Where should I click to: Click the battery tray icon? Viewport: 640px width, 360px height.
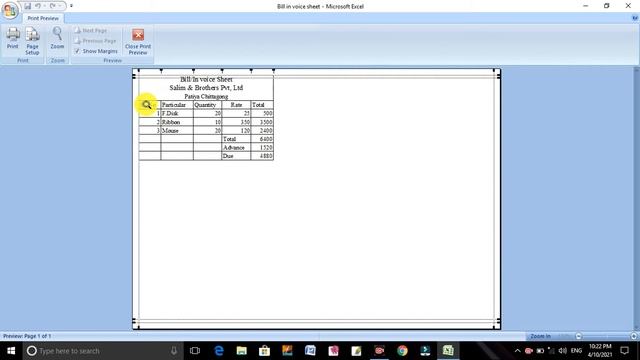coord(540,351)
